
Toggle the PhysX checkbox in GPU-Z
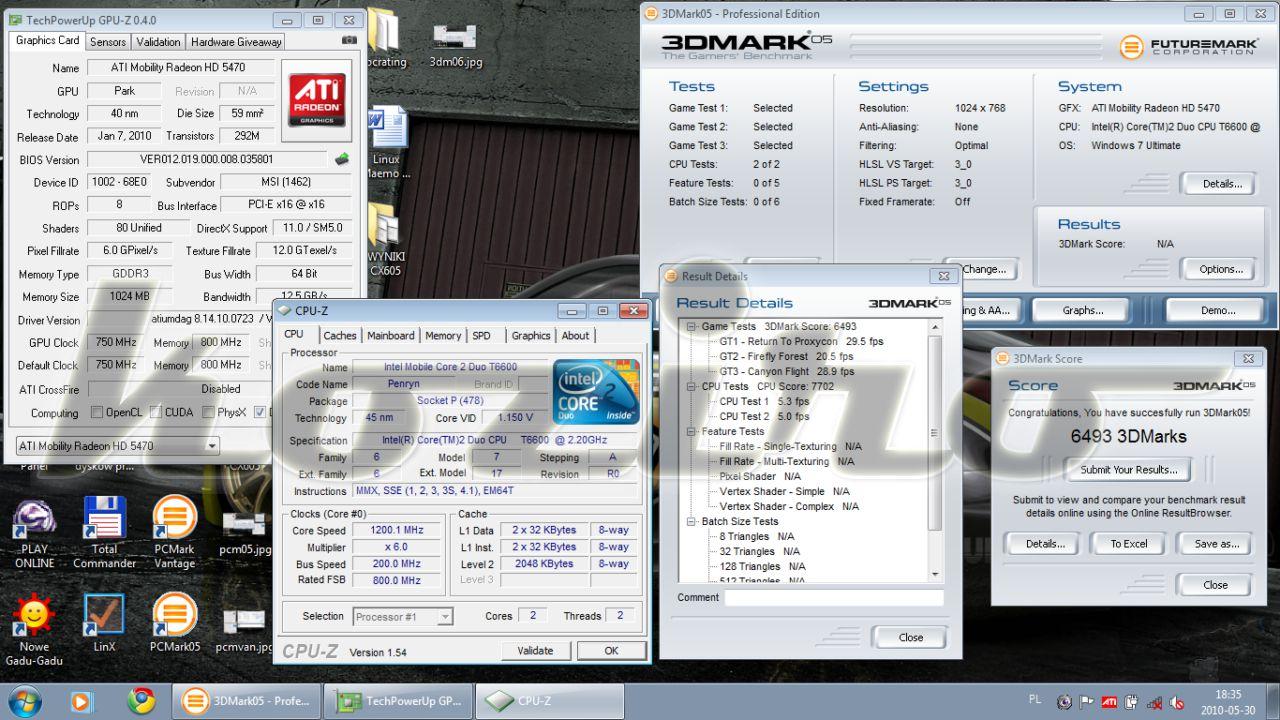coord(208,412)
